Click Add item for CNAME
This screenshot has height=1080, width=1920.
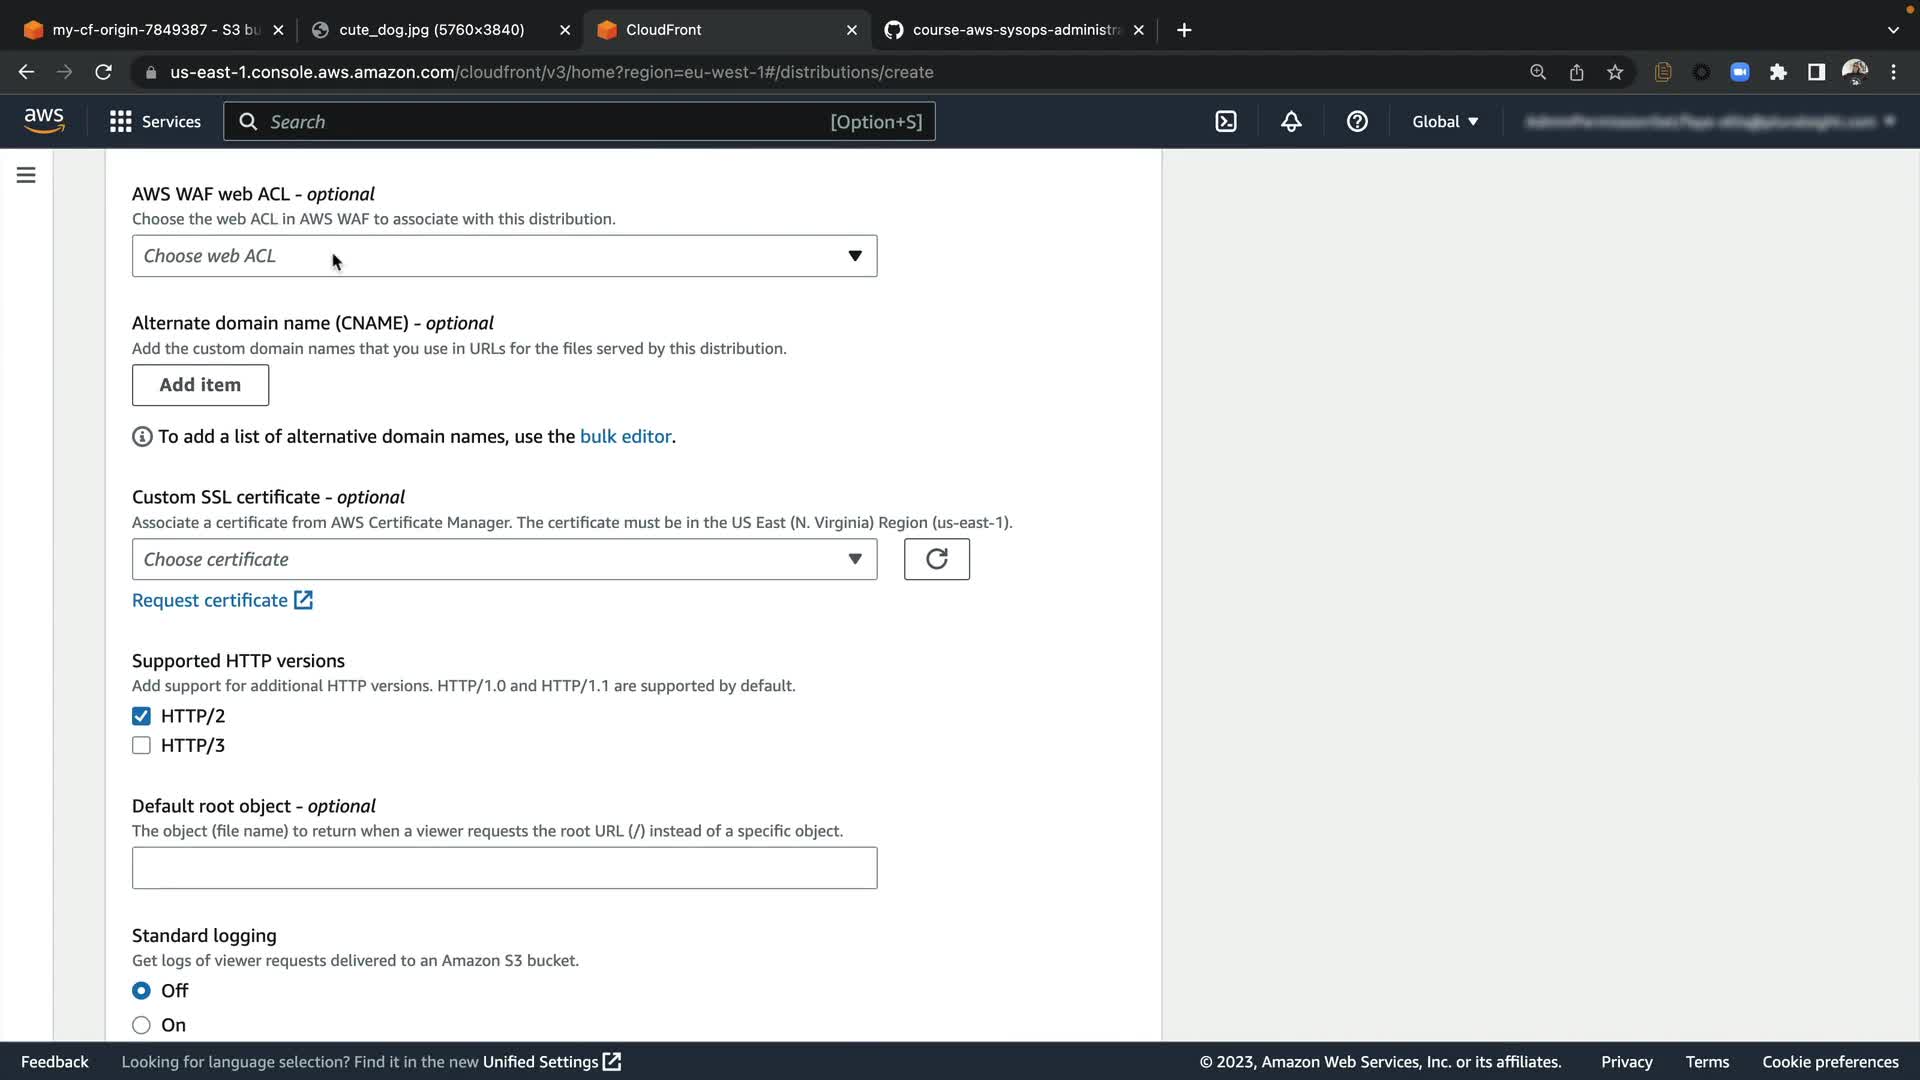click(x=200, y=385)
